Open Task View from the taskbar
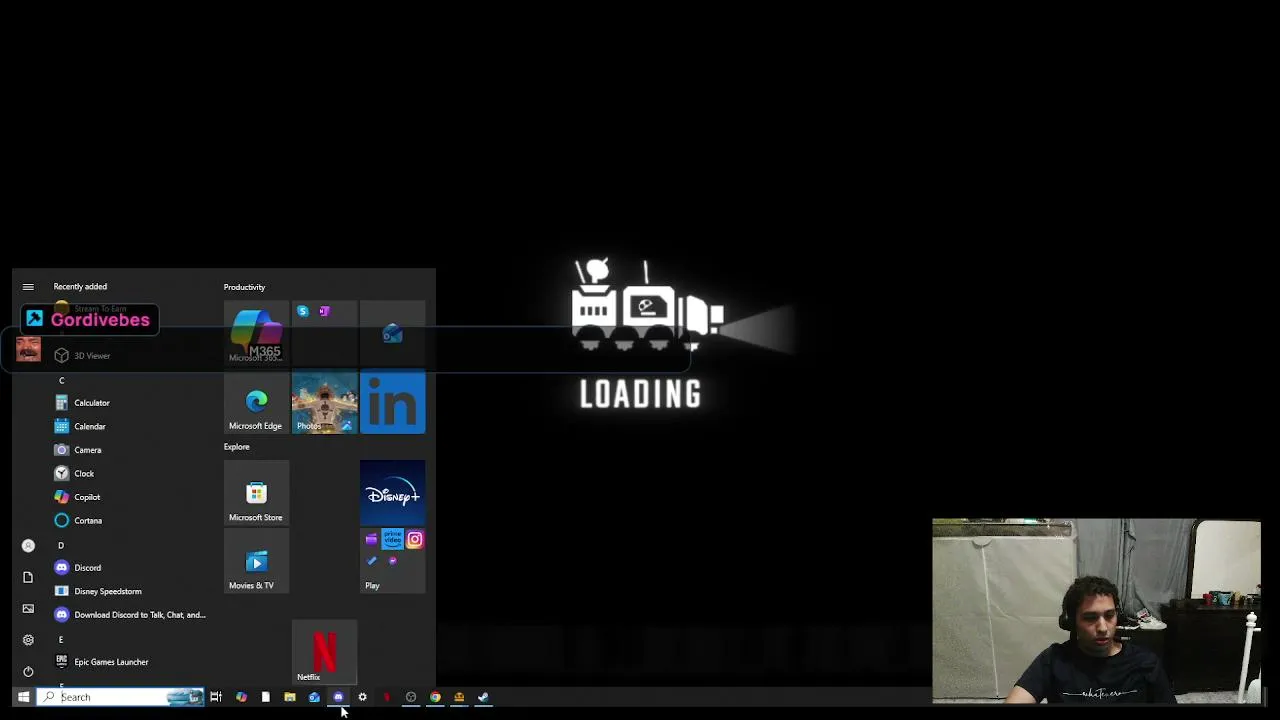 pos(216,697)
